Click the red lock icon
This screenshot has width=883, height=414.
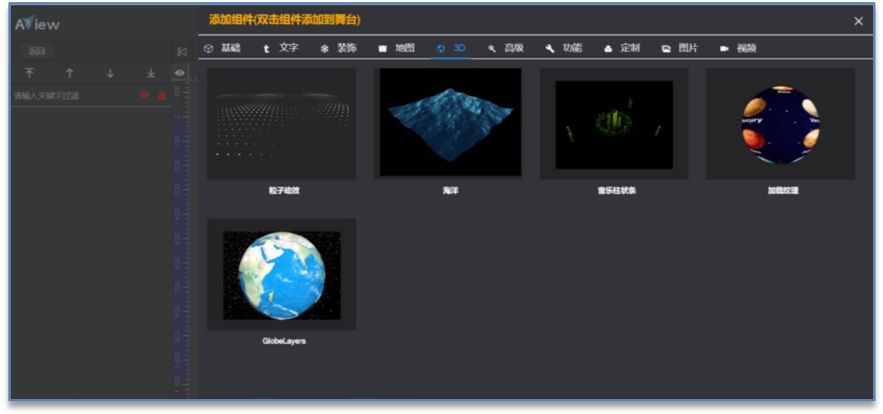(x=162, y=95)
